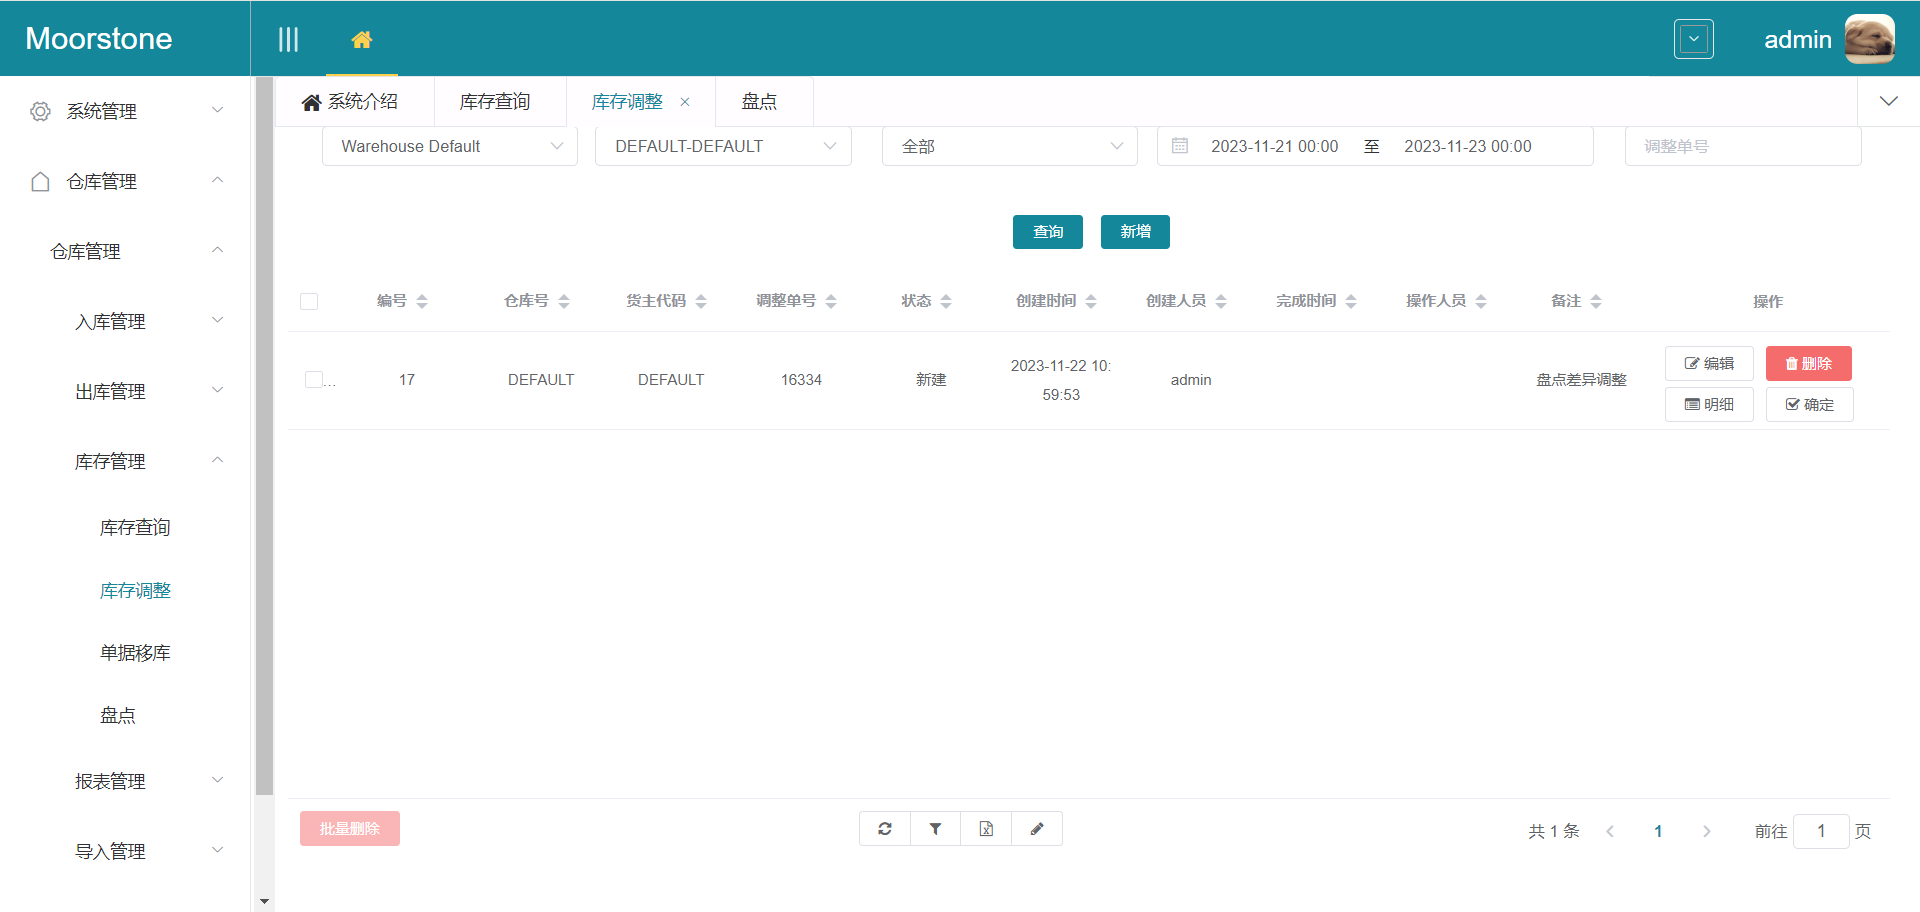Check the select-all checkbox in table header
1920x912 pixels.
coord(309,300)
